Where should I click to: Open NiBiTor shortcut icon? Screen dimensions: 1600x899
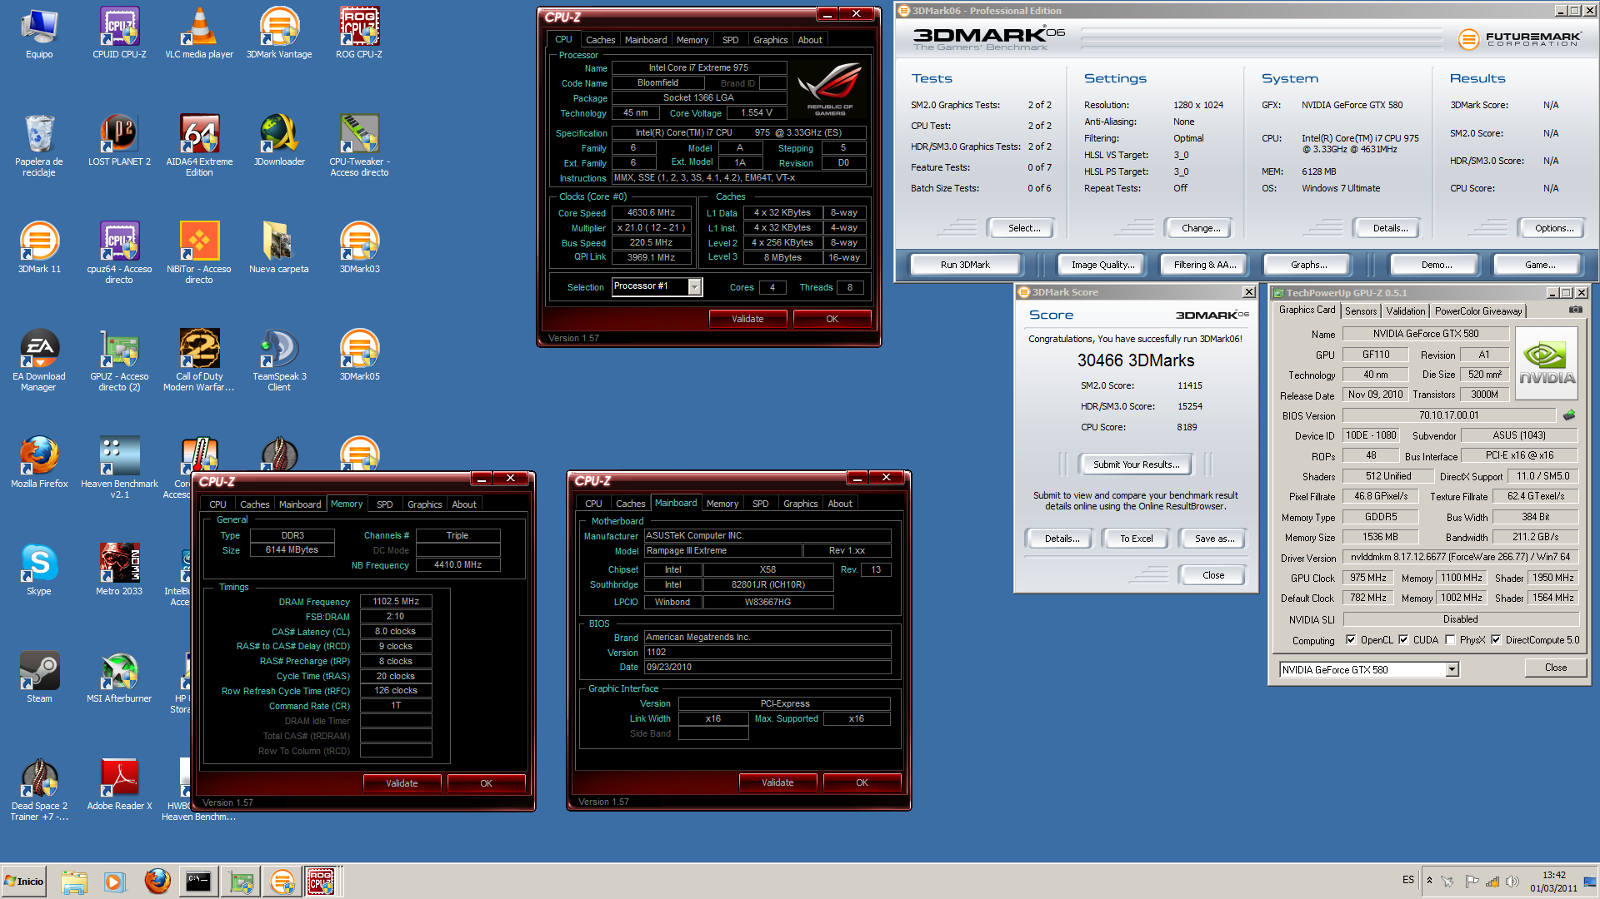pos(199,252)
